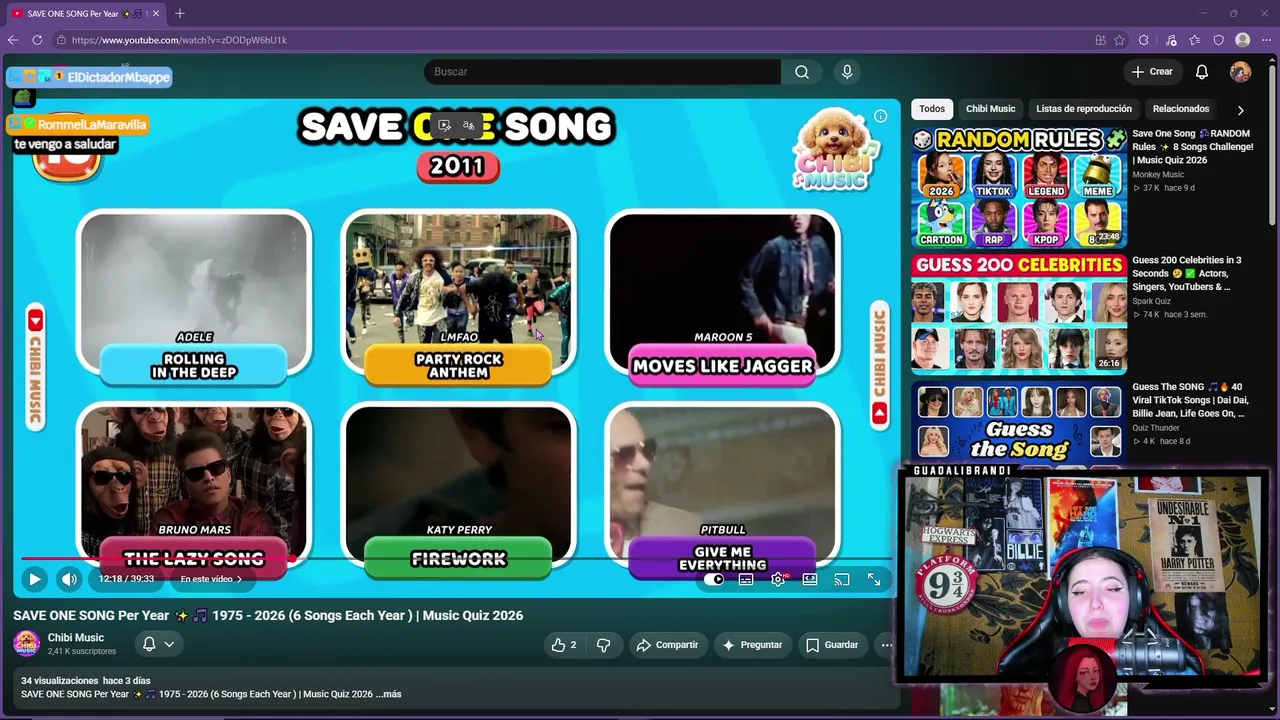Click the Compartir share button
The width and height of the screenshot is (1280, 720).
point(667,645)
